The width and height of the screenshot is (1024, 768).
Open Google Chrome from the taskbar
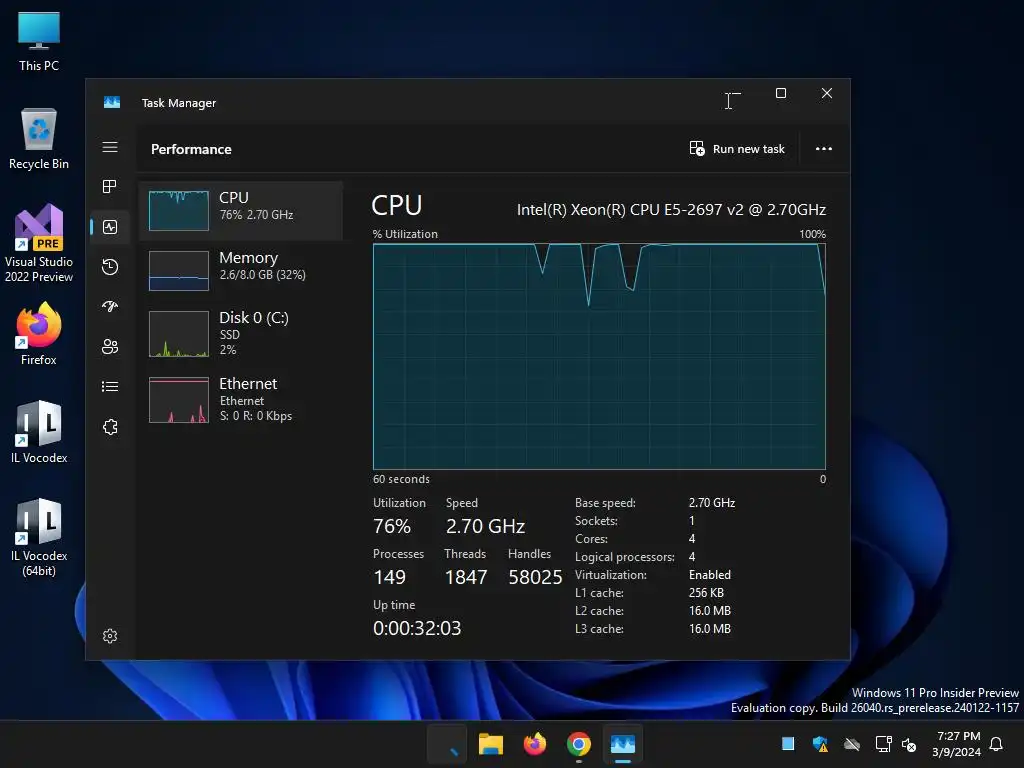click(x=579, y=744)
